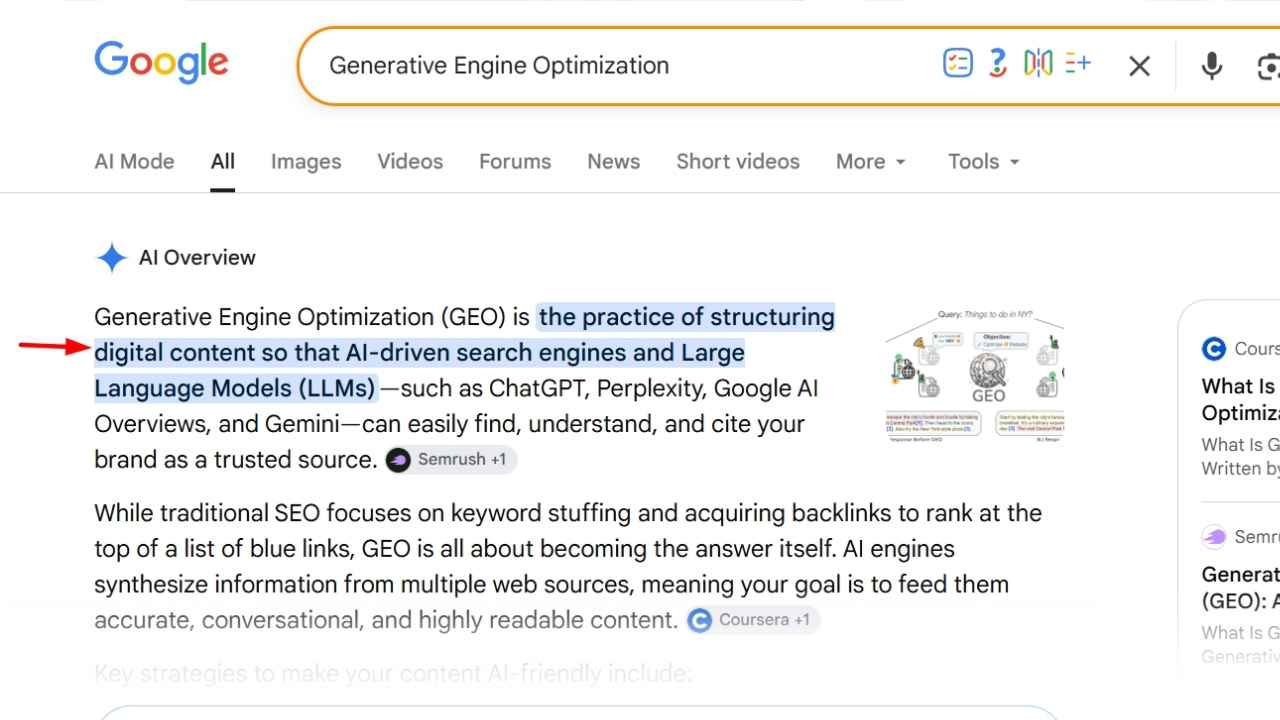Image resolution: width=1280 pixels, height=720 pixels.
Task: Click the mirrored compare icon in the search bar
Action: [1038, 64]
